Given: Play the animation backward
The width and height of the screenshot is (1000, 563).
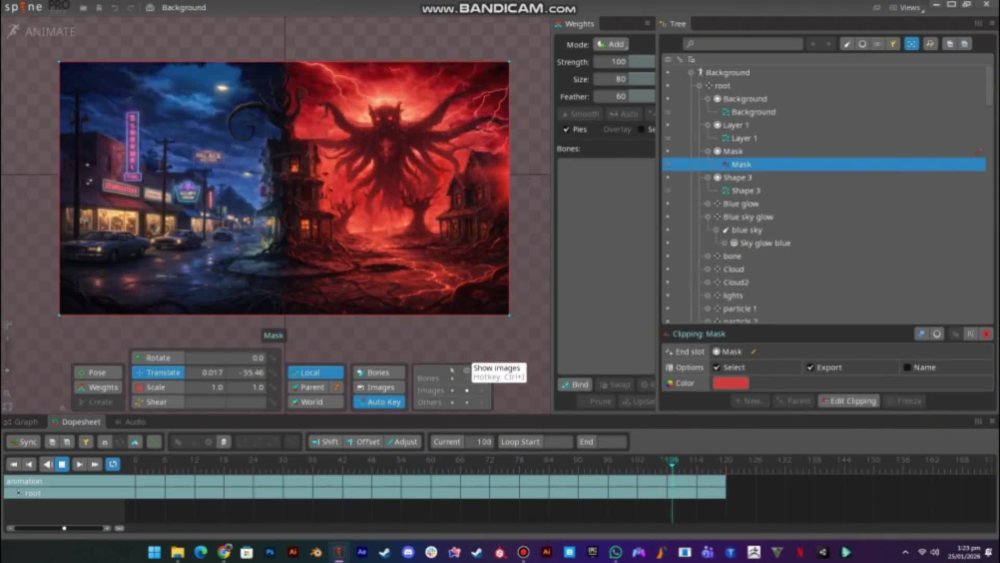Looking at the screenshot, I should click(47, 464).
